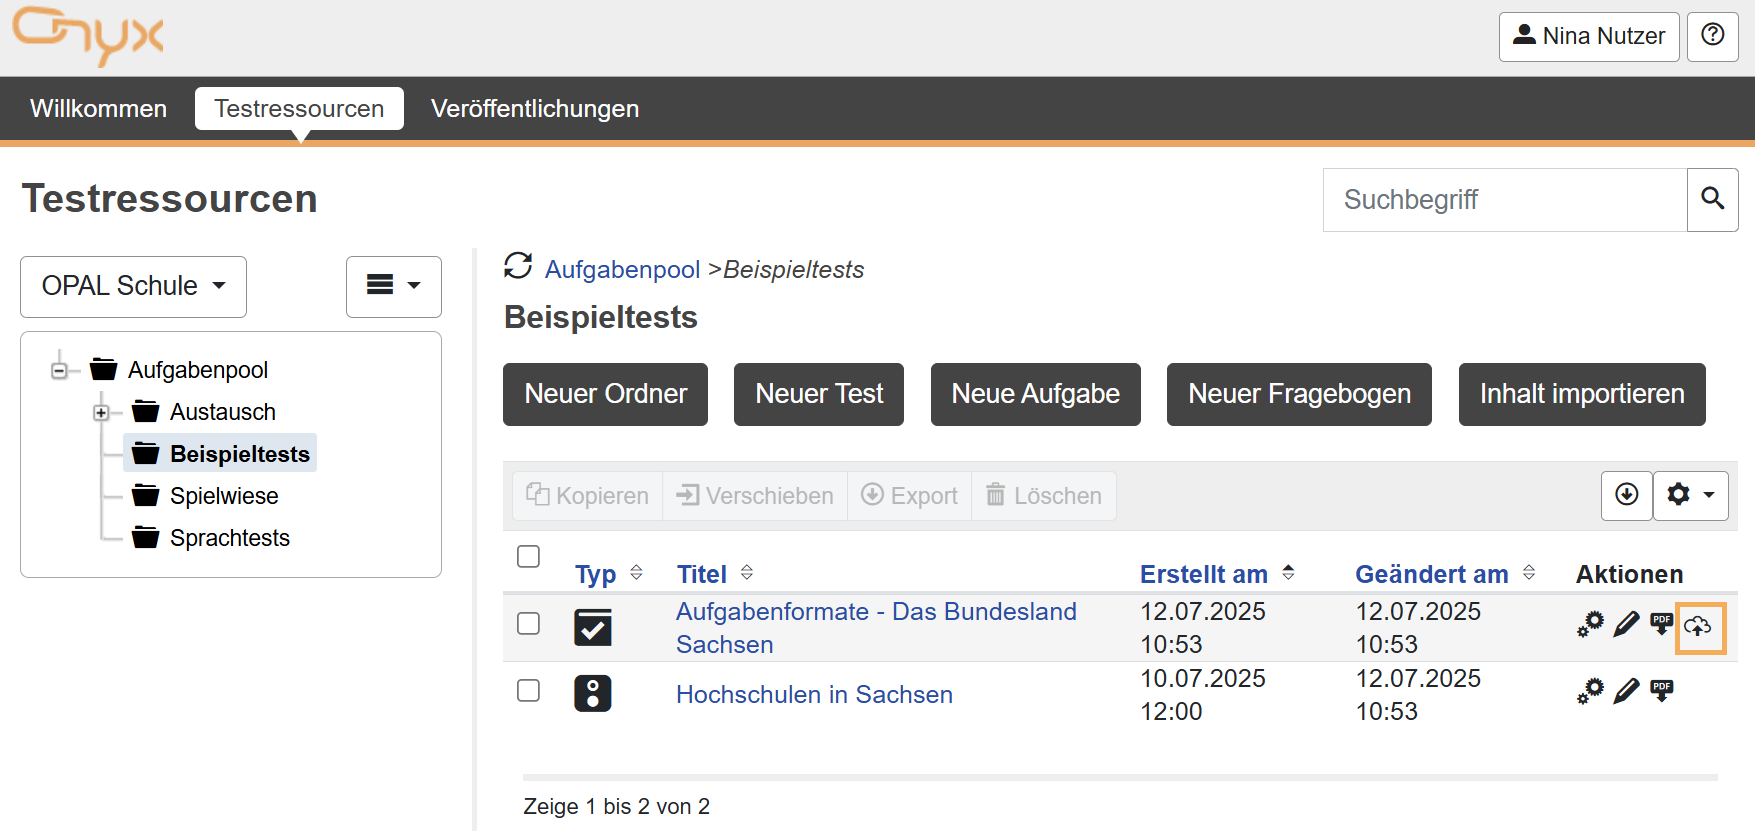Select Sprachtests in the folder tree
Image resolution: width=1755 pixels, height=831 pixels.
click(230, 538)
